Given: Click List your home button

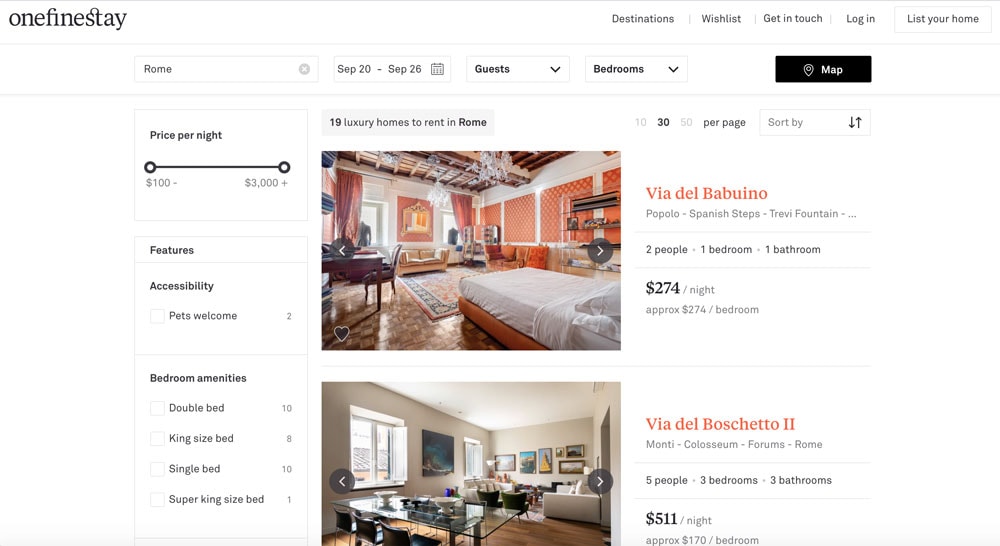Looking at the screenshot, I should point(943,19).
